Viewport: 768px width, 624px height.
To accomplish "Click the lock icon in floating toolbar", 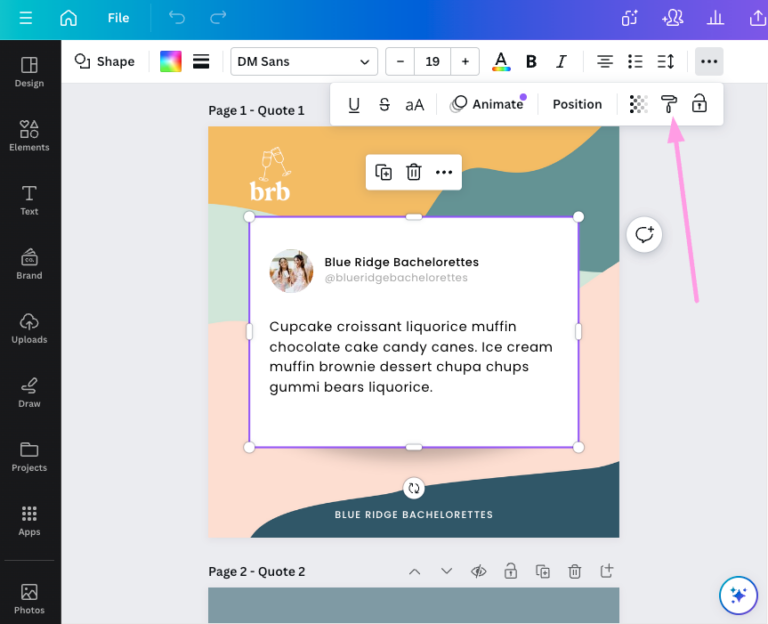I will click(x=699, y=104).
